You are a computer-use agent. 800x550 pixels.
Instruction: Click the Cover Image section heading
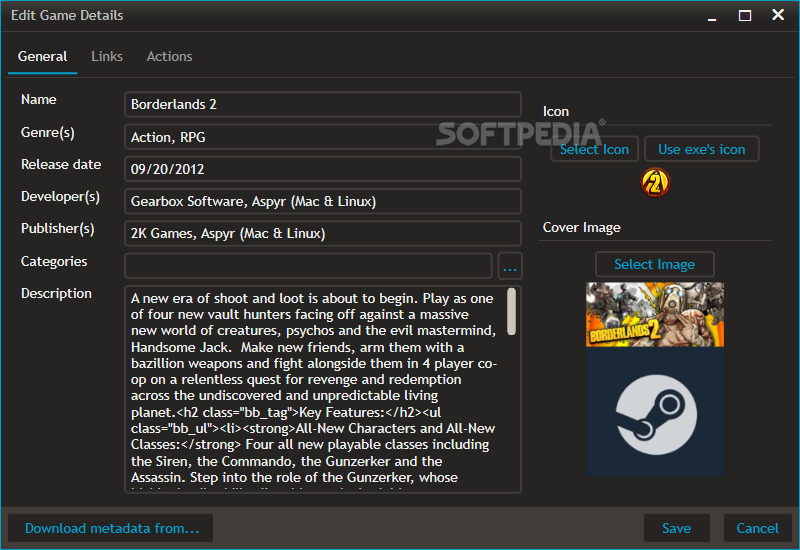[582, 228]
